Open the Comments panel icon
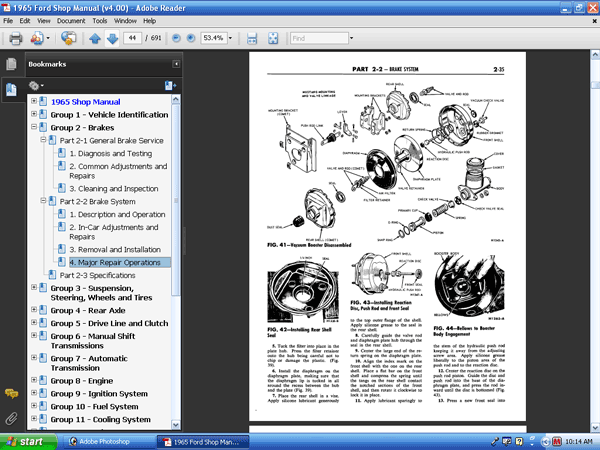Screen dimensions: 600x450 point(11,393)
